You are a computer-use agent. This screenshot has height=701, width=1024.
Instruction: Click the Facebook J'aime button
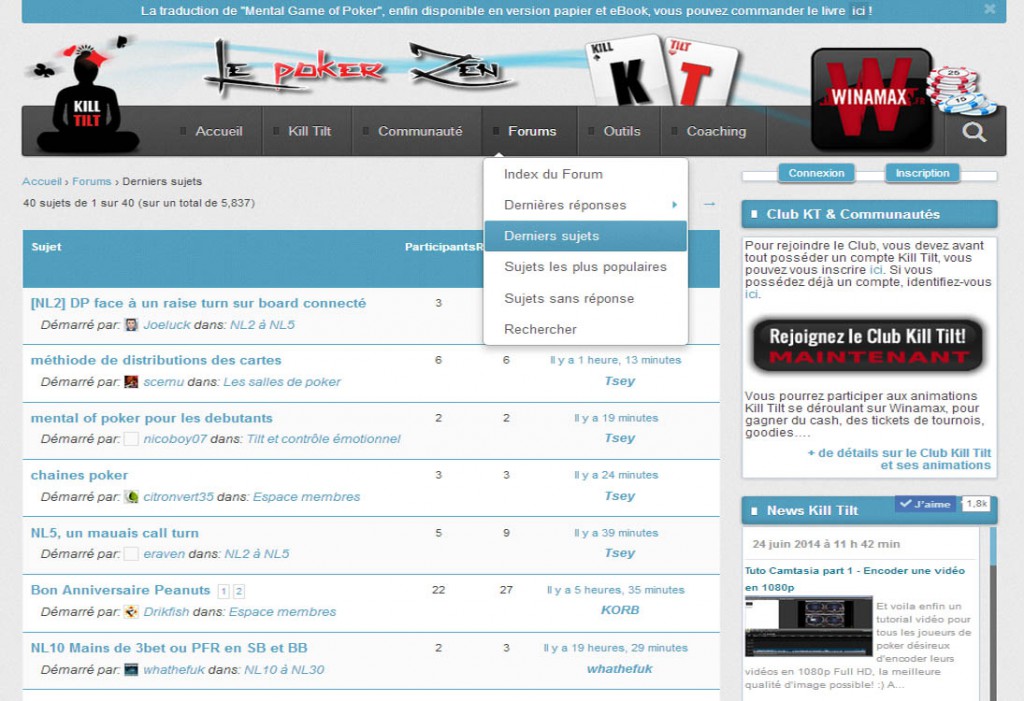click(925, 504)
